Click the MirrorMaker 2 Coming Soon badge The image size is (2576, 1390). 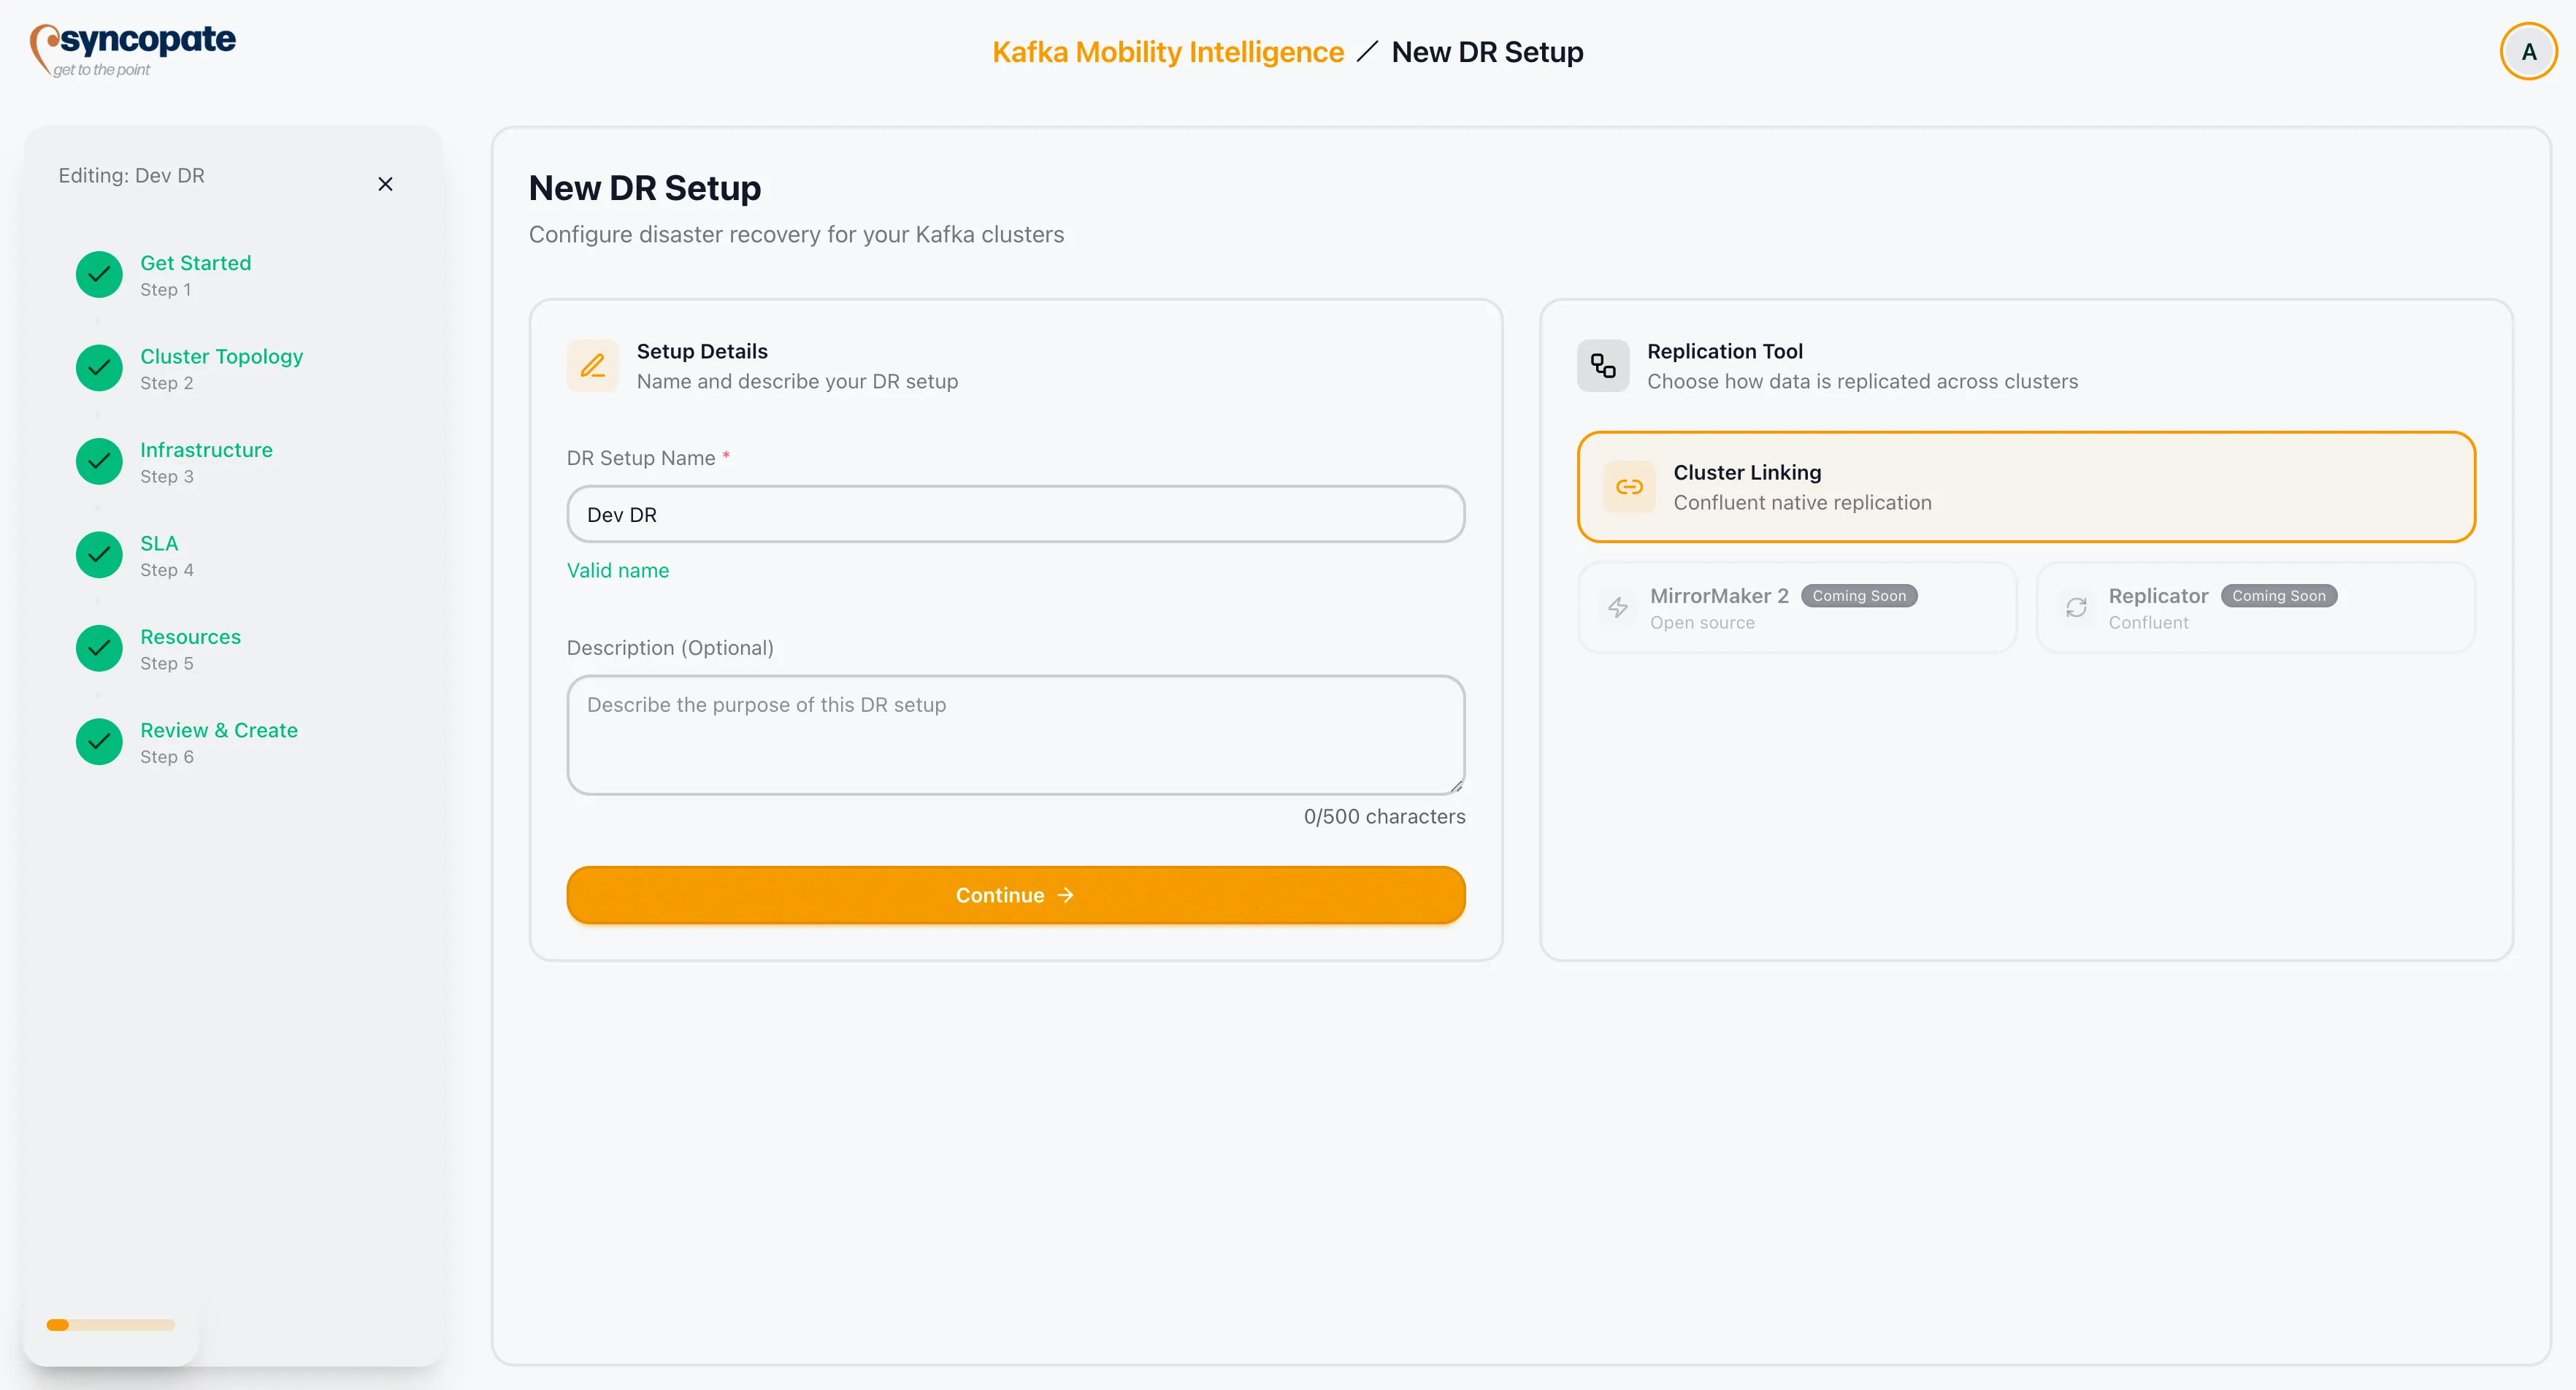[x=1858, y=595]
